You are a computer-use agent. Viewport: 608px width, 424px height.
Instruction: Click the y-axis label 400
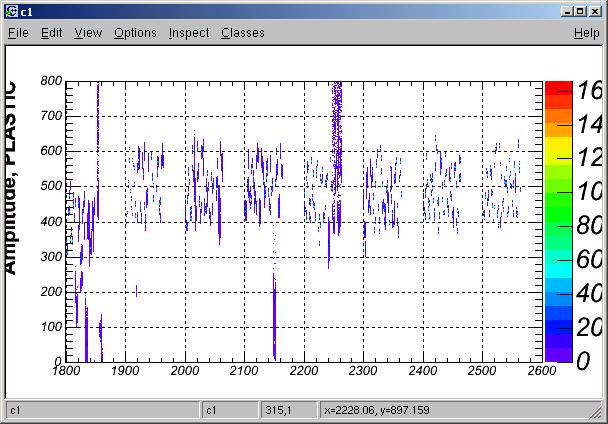[51, 222]
